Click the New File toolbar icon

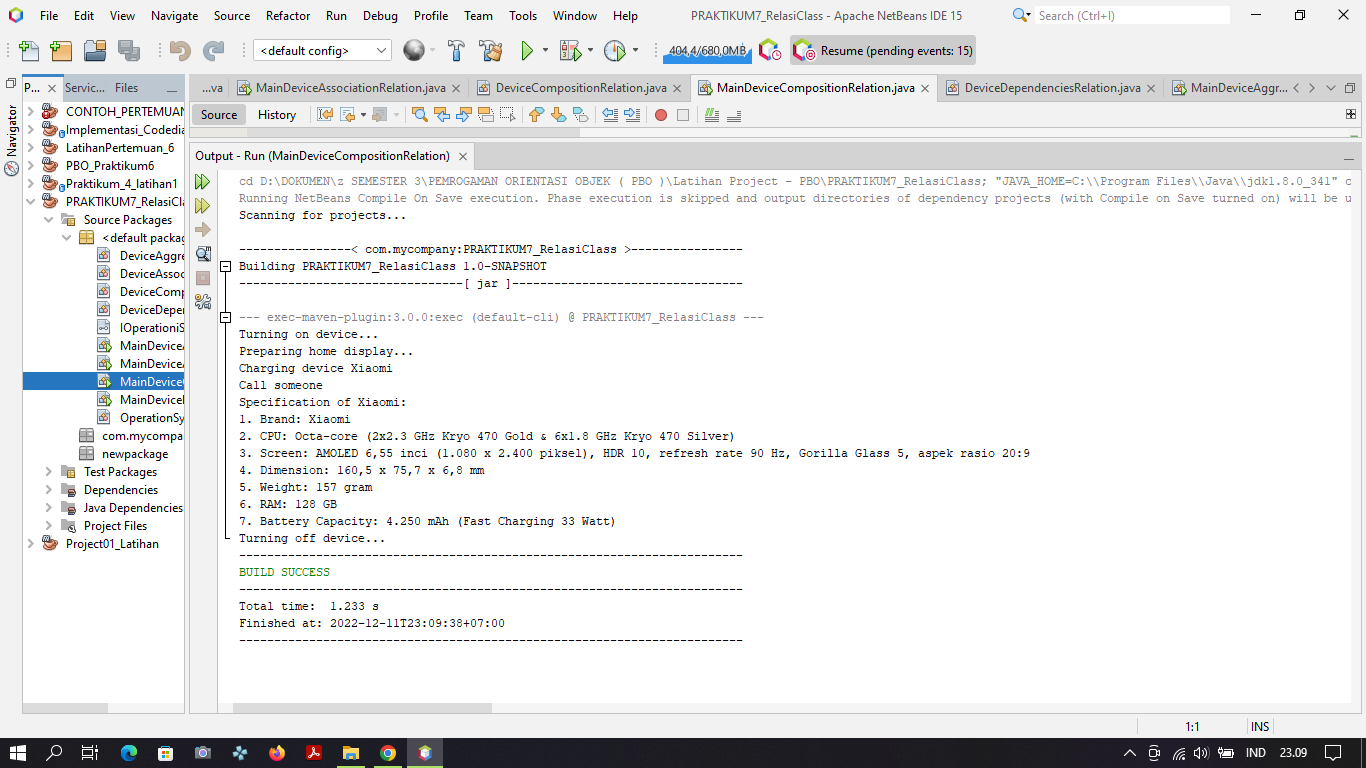click(29, 51)
